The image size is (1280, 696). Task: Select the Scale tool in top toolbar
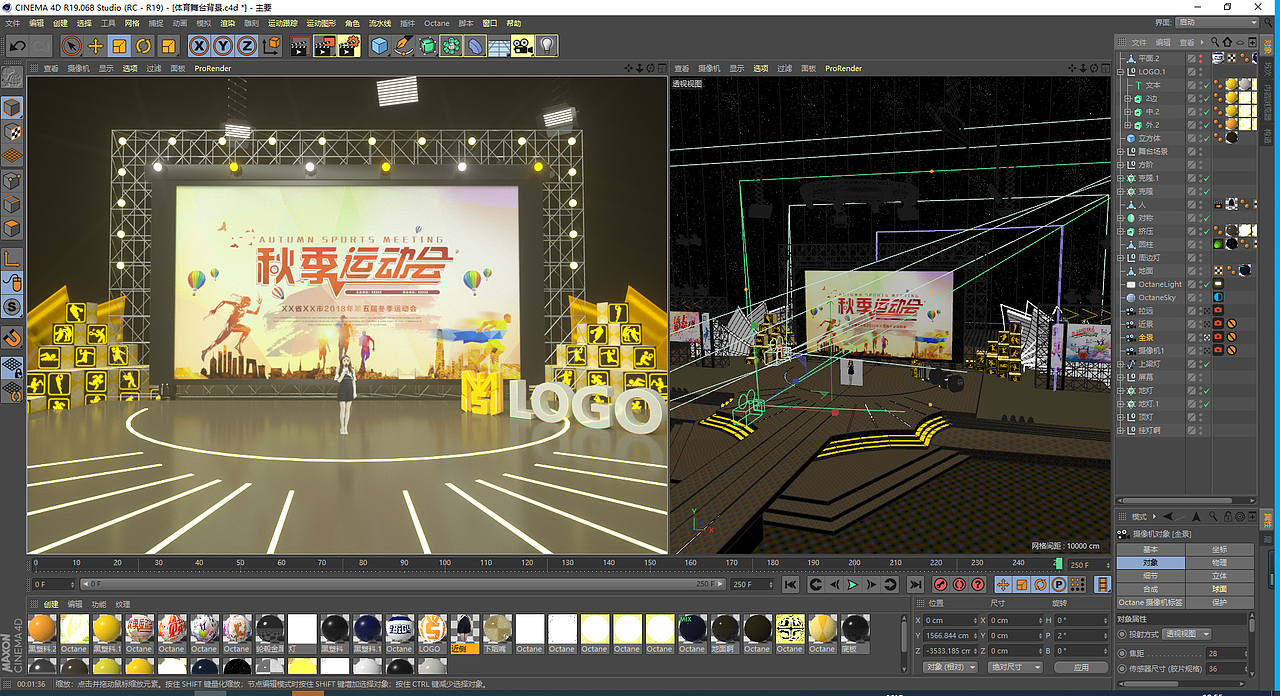point(120,46)
